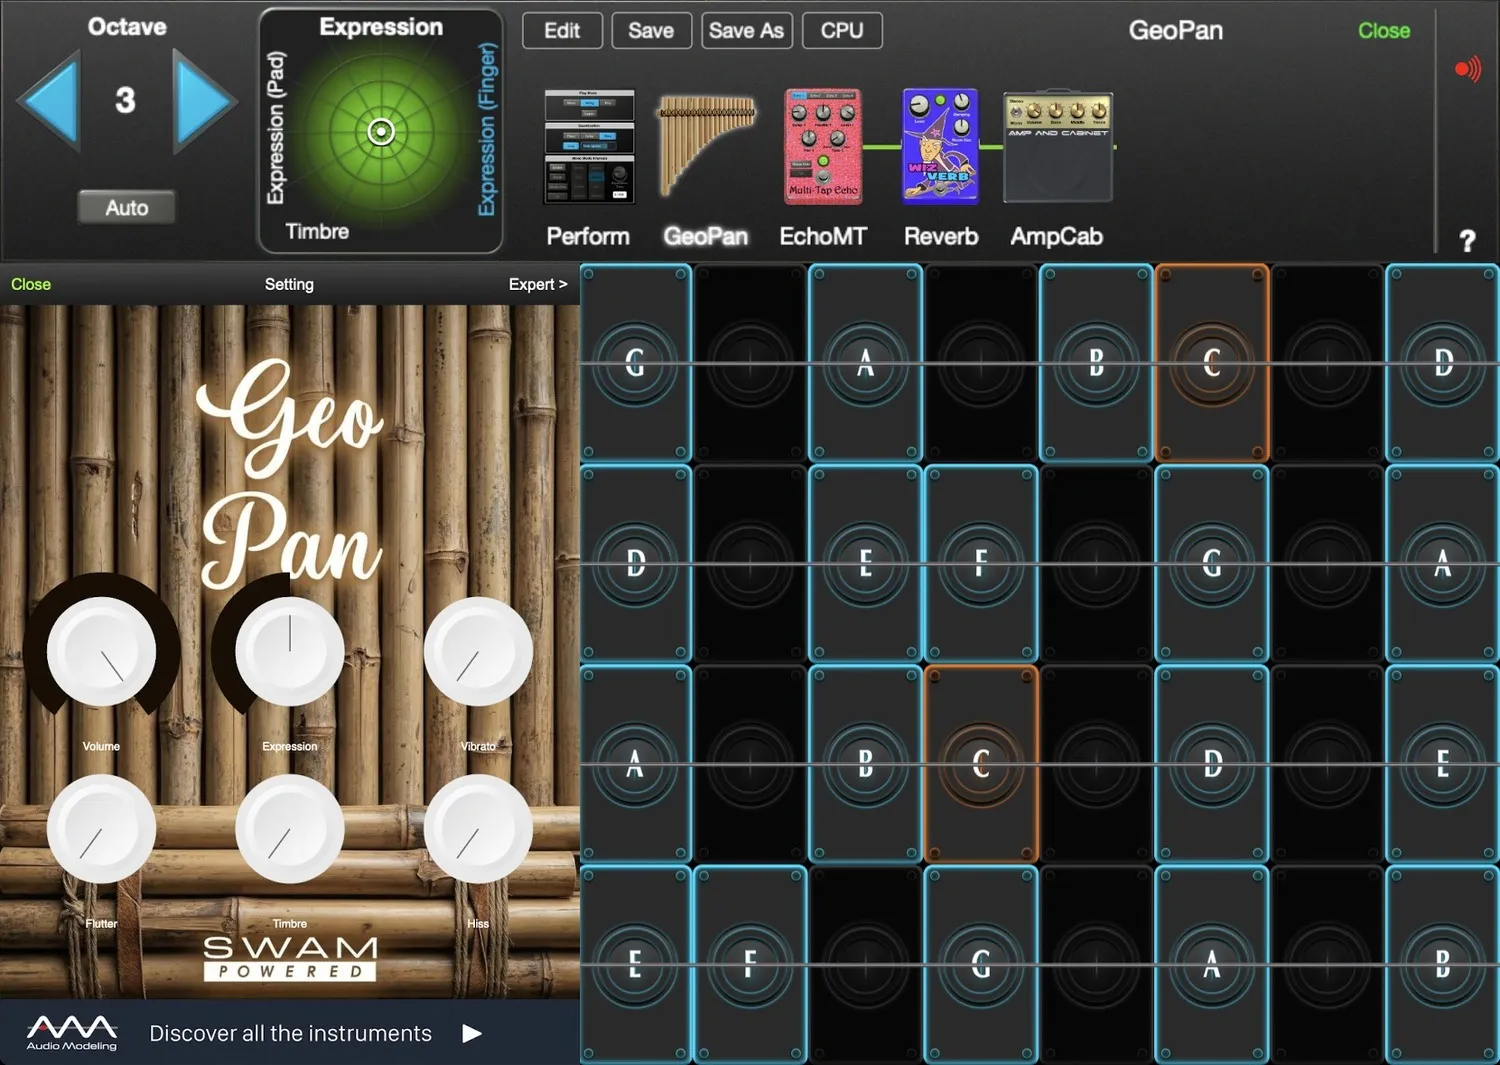Screen dimensions: 1500x1065
Task: Click the Flutter knob
Action: tap(101, 829)
